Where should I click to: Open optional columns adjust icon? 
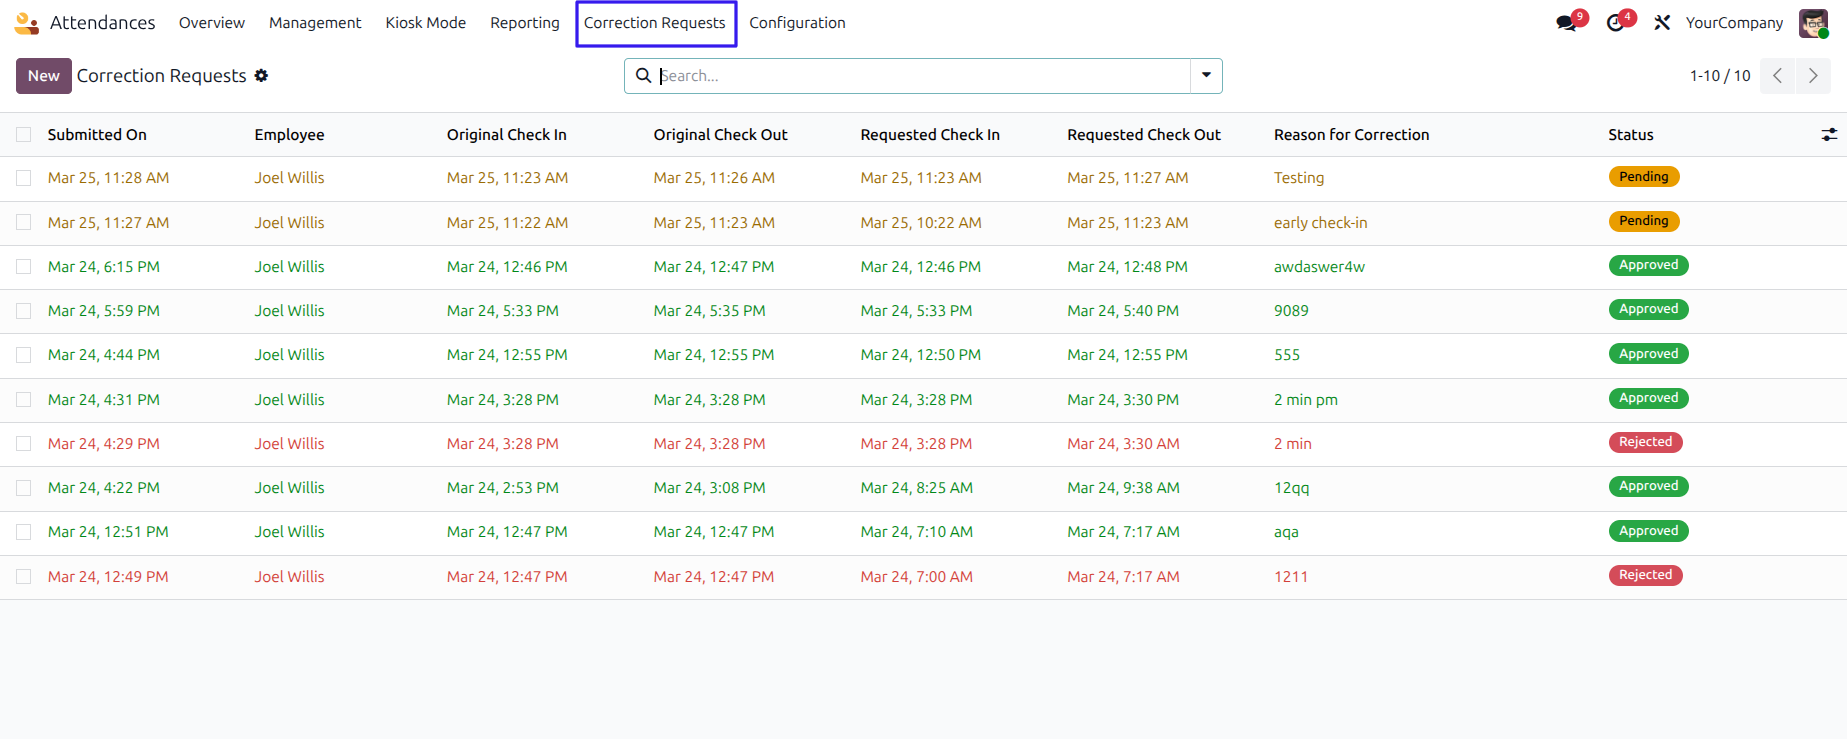[x=1829, y=135]
